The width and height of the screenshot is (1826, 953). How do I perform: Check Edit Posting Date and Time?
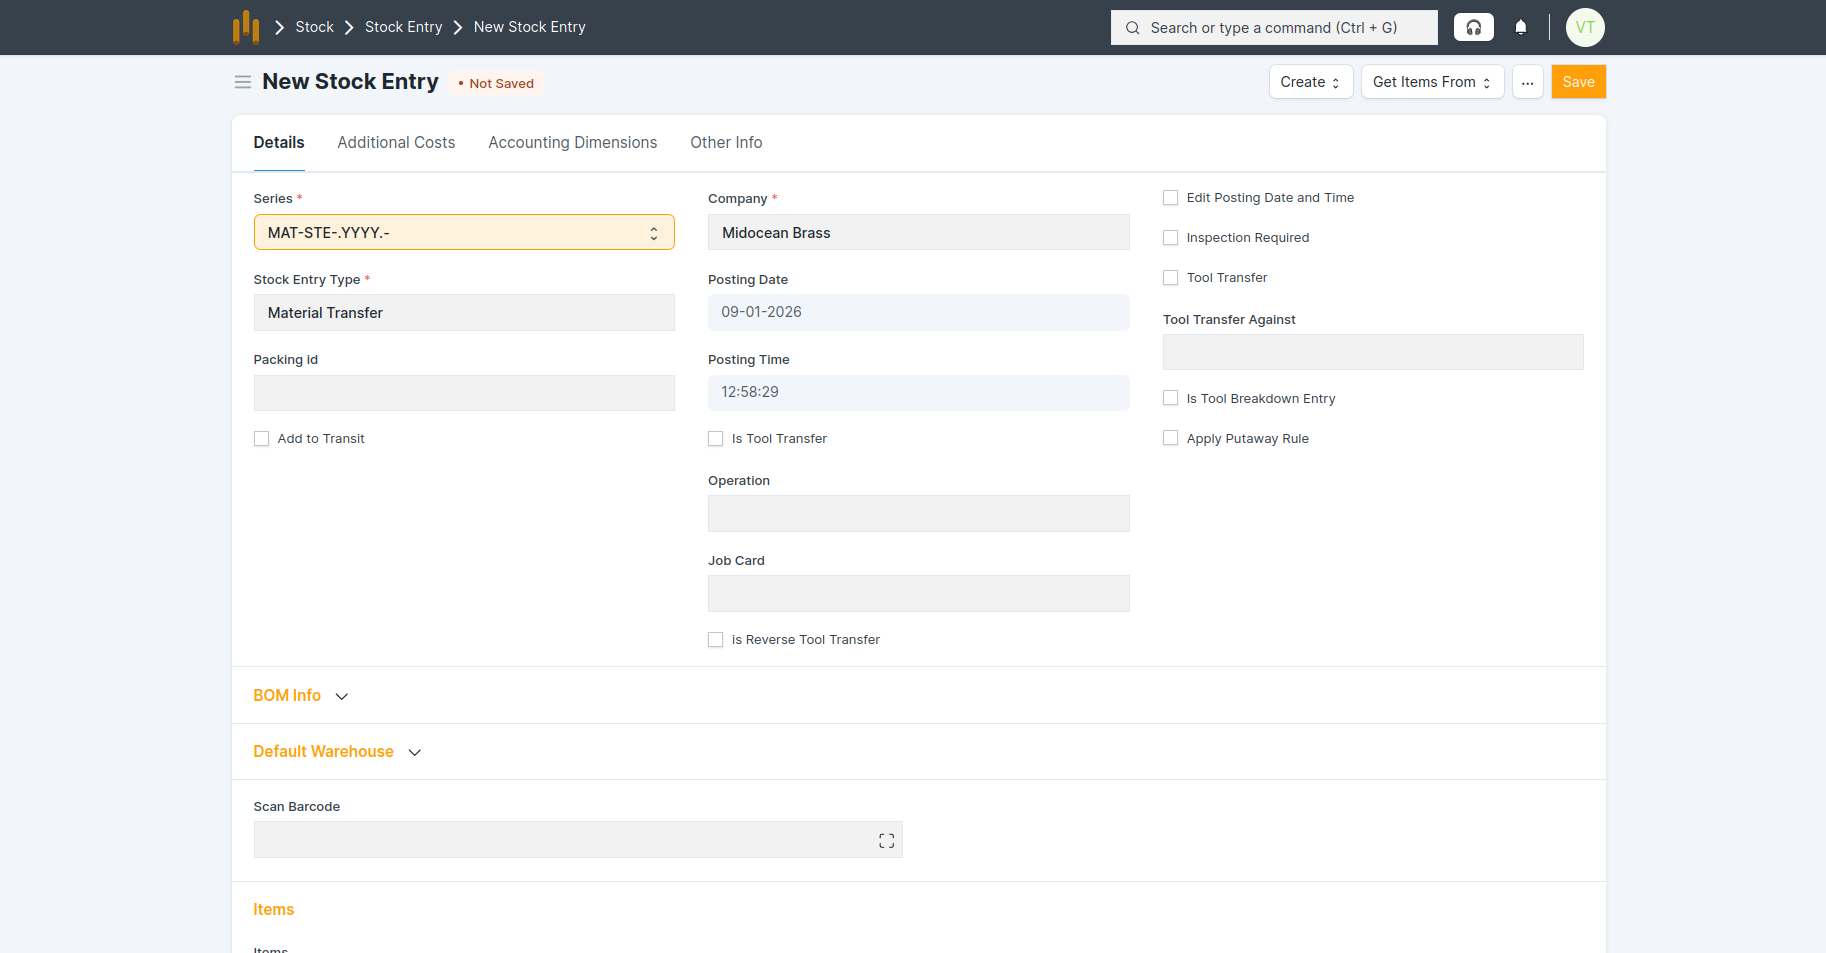(1171, 198)
